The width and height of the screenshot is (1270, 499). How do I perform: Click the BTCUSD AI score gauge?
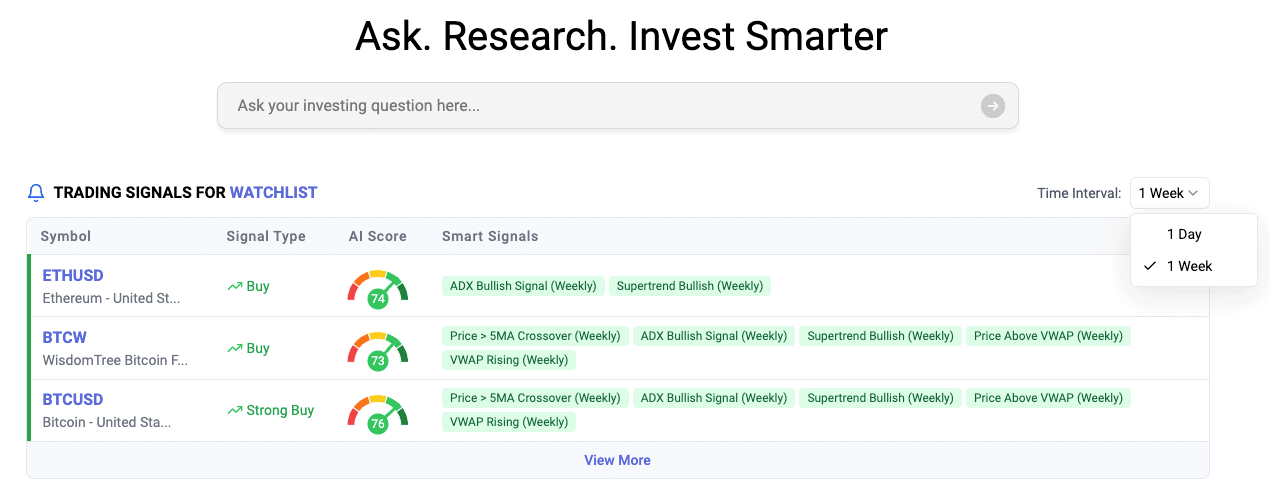pos(377,411)
